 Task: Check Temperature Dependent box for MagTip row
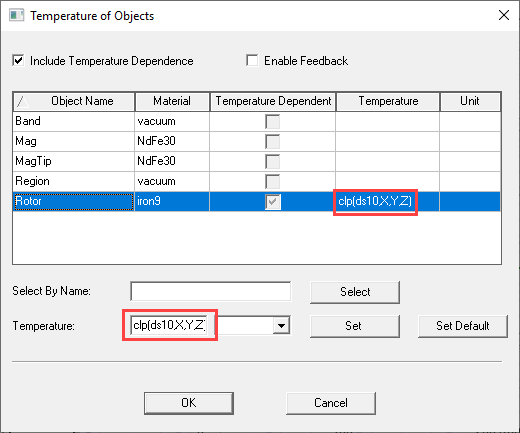pyautogui.click(x=273, y=162)
